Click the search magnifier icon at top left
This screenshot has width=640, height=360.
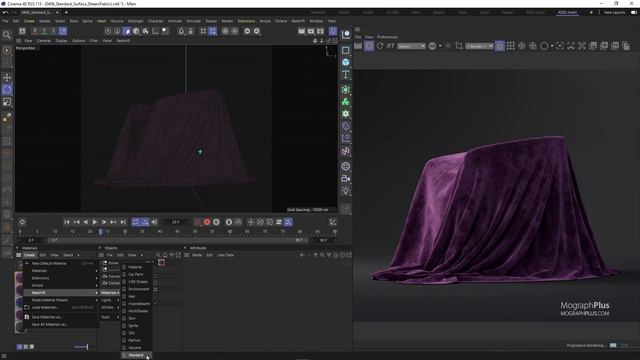7,35
